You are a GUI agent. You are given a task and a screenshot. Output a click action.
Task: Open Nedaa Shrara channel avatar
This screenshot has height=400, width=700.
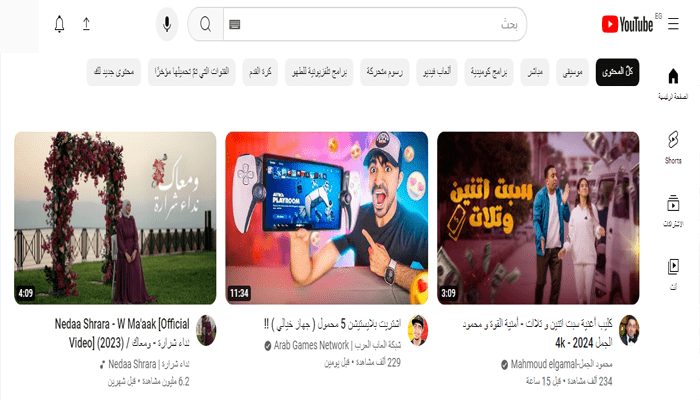[x=206, y=330]
